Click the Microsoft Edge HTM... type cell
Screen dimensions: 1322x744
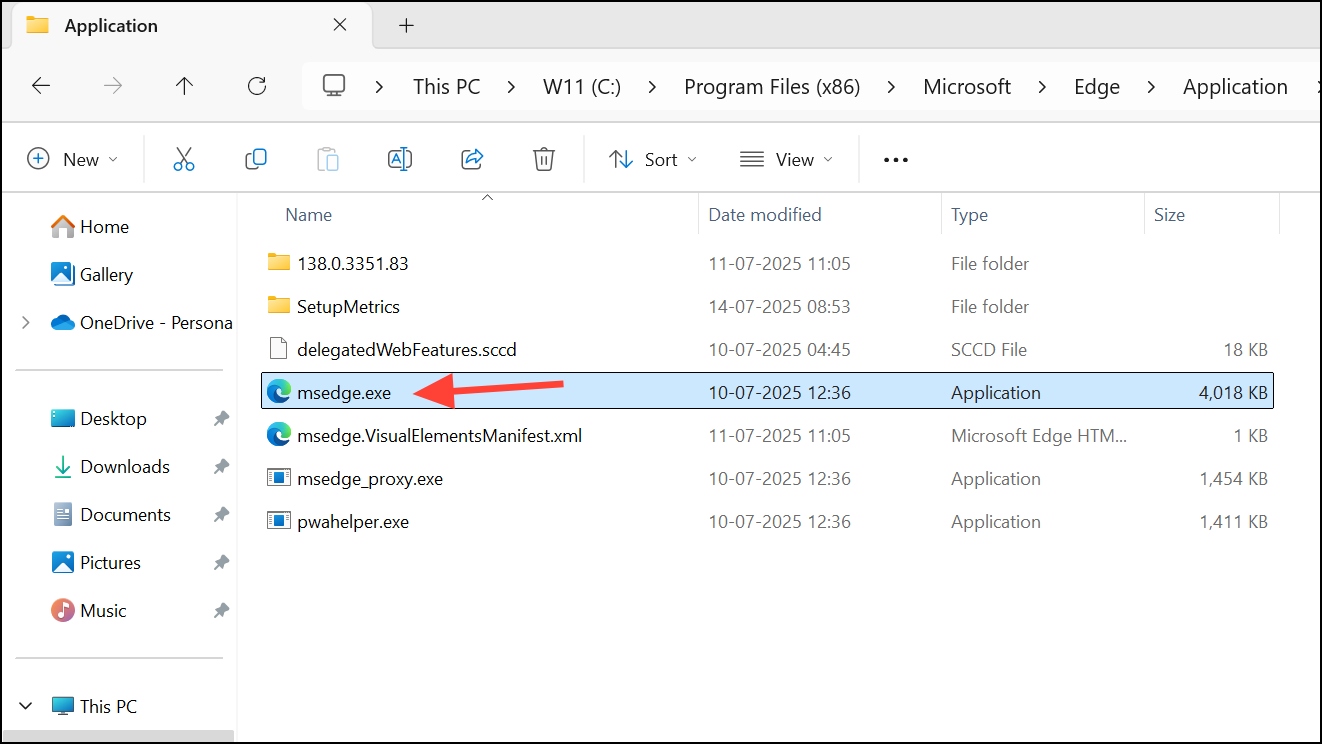pos(1039,436)
